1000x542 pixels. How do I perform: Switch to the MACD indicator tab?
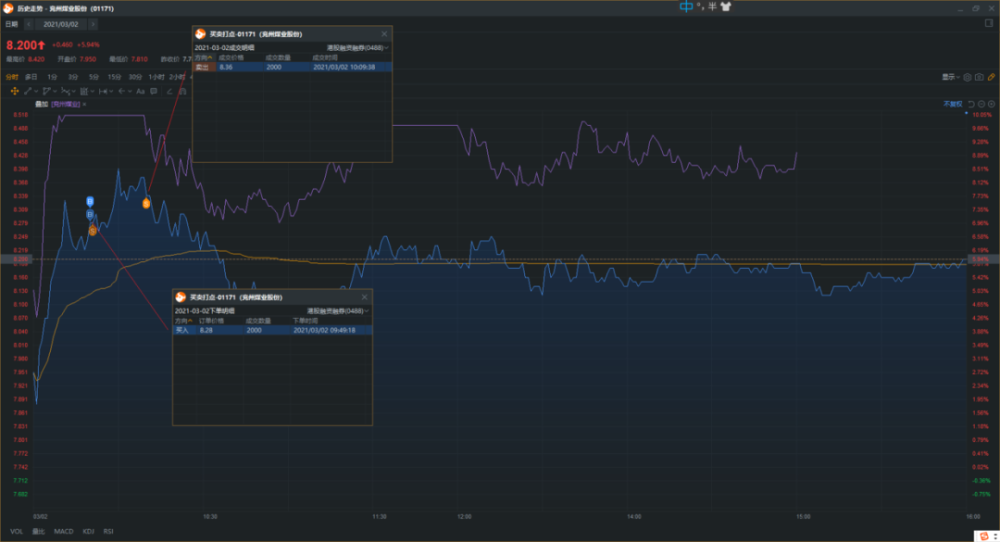(63, 531)
